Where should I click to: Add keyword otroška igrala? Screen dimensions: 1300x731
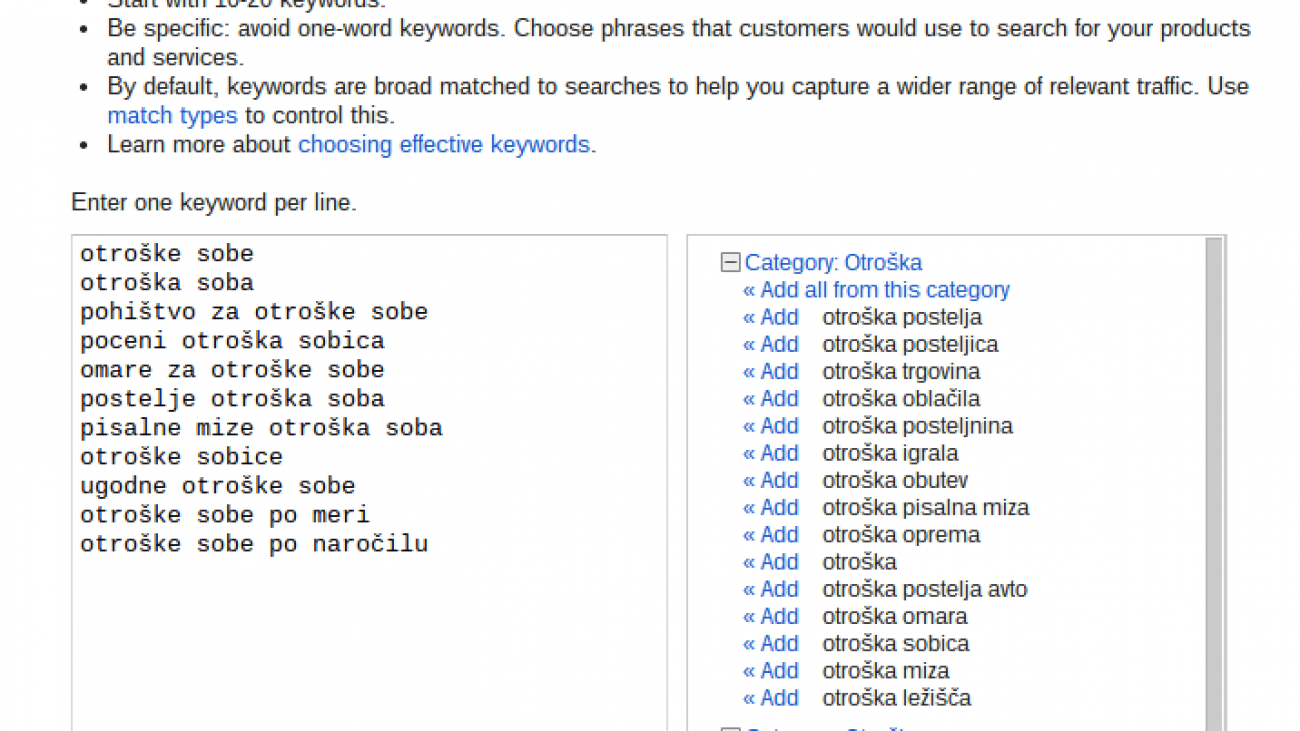click(771, 453)
